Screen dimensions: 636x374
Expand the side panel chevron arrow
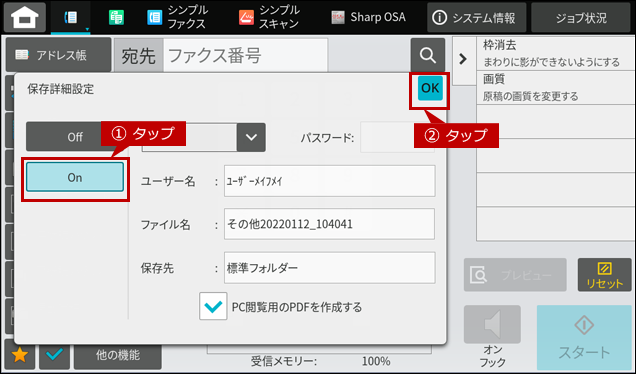pos(463,59)
